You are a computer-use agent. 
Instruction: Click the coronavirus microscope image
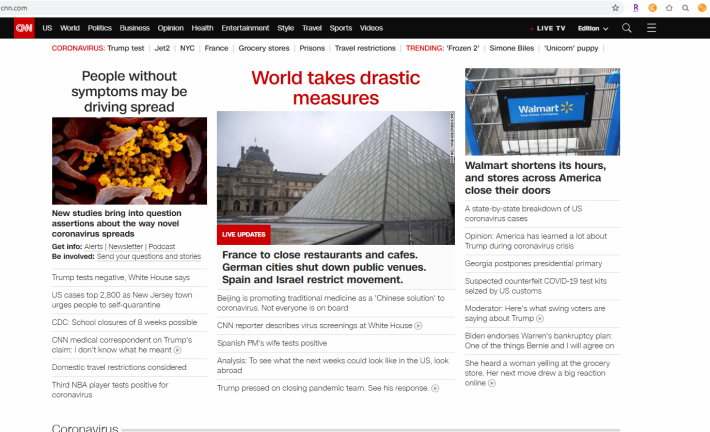tap(129, 161)
